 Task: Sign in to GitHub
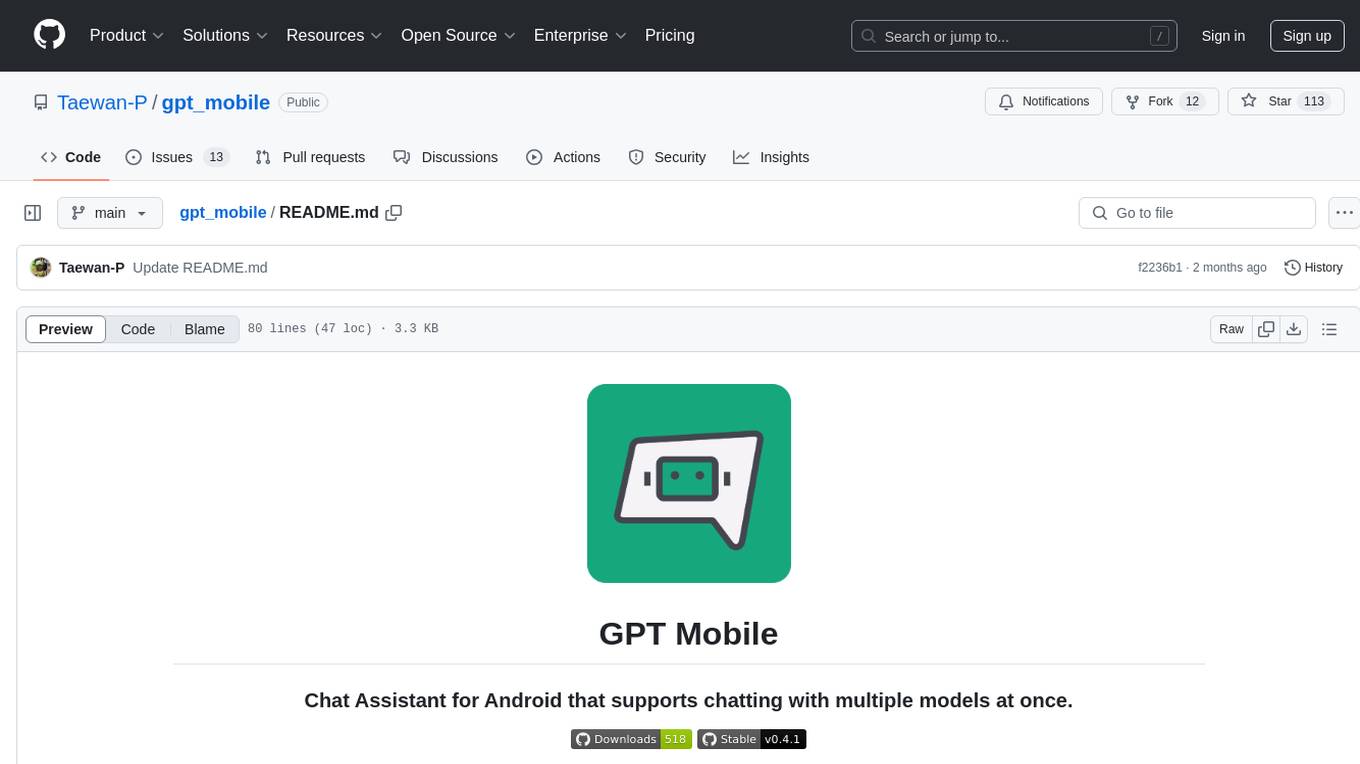pyautogui.click(x=1223, y=36)
